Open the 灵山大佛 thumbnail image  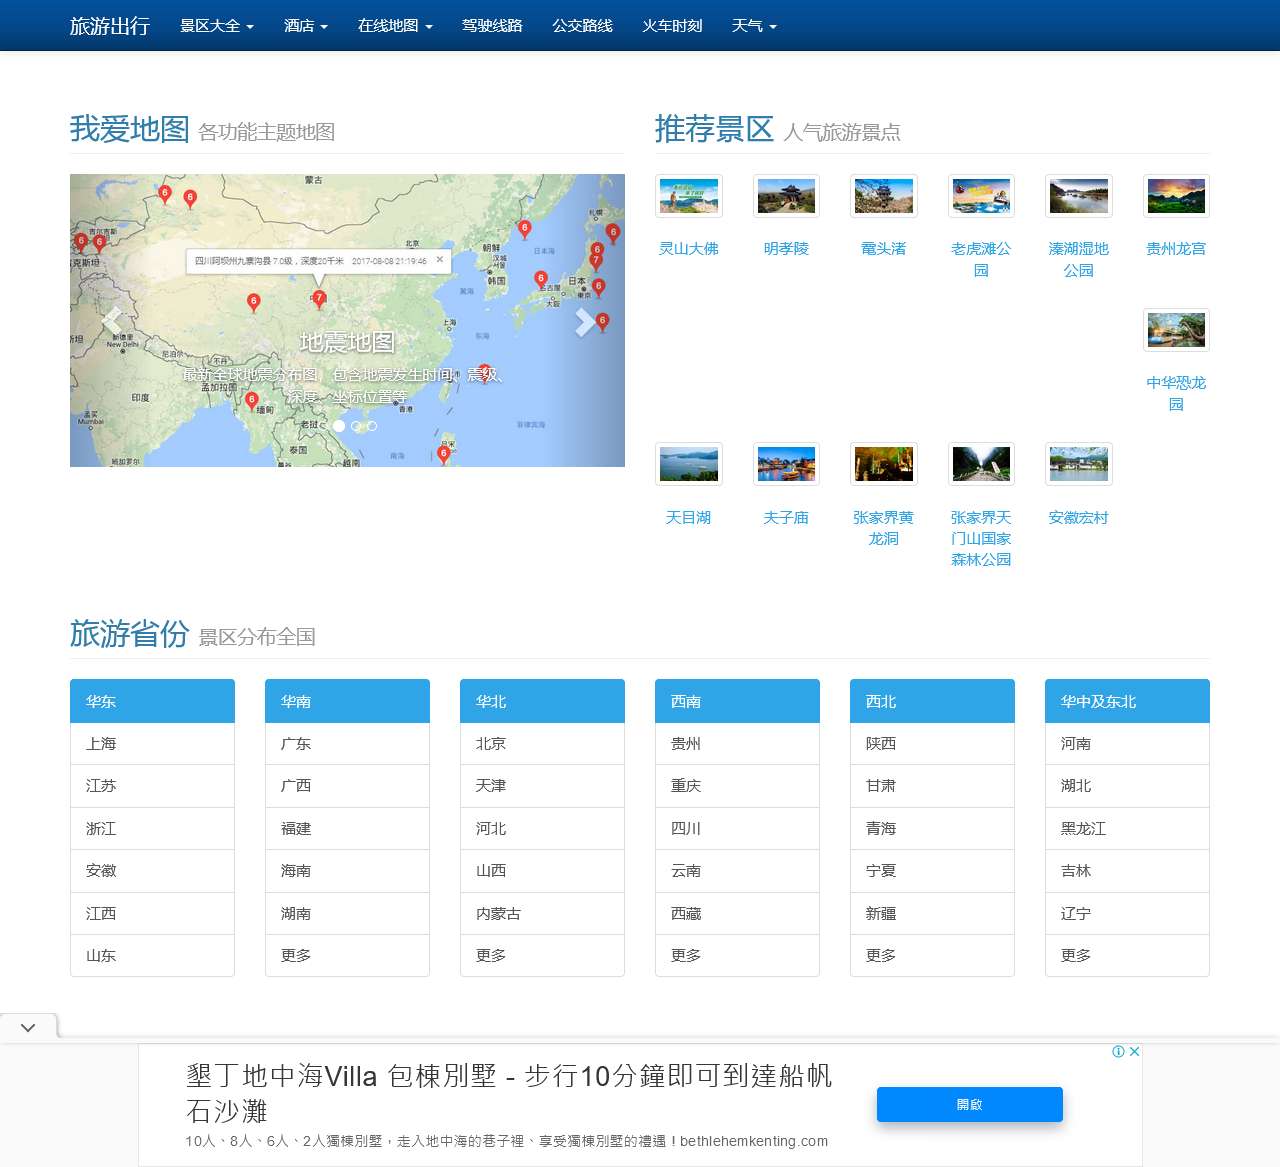[689, 196]
